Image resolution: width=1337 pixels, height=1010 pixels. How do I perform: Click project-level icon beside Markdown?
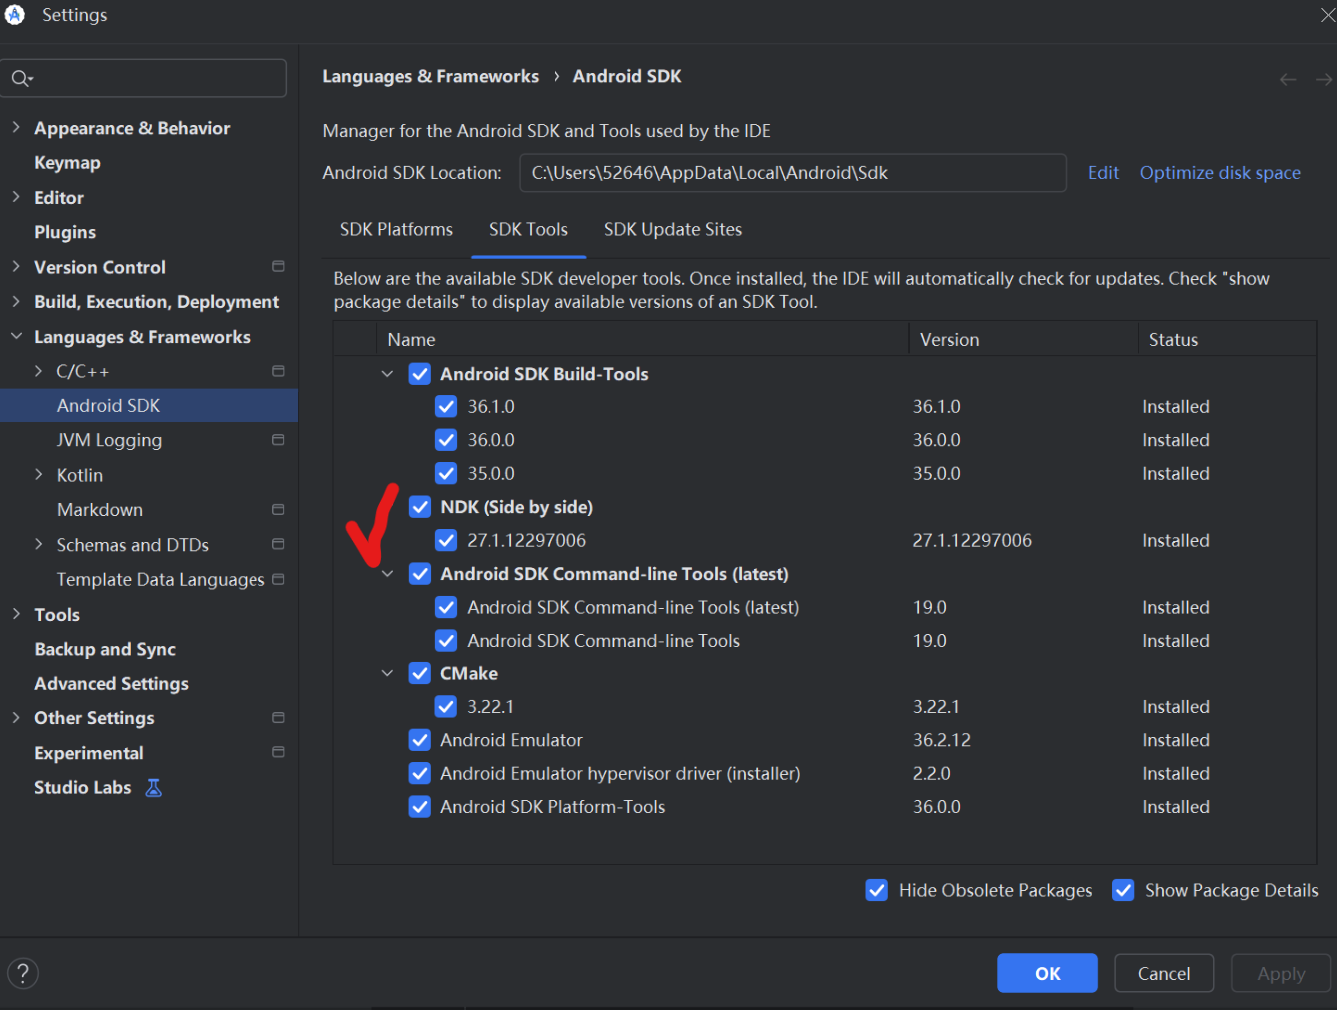tap(278, 509)
